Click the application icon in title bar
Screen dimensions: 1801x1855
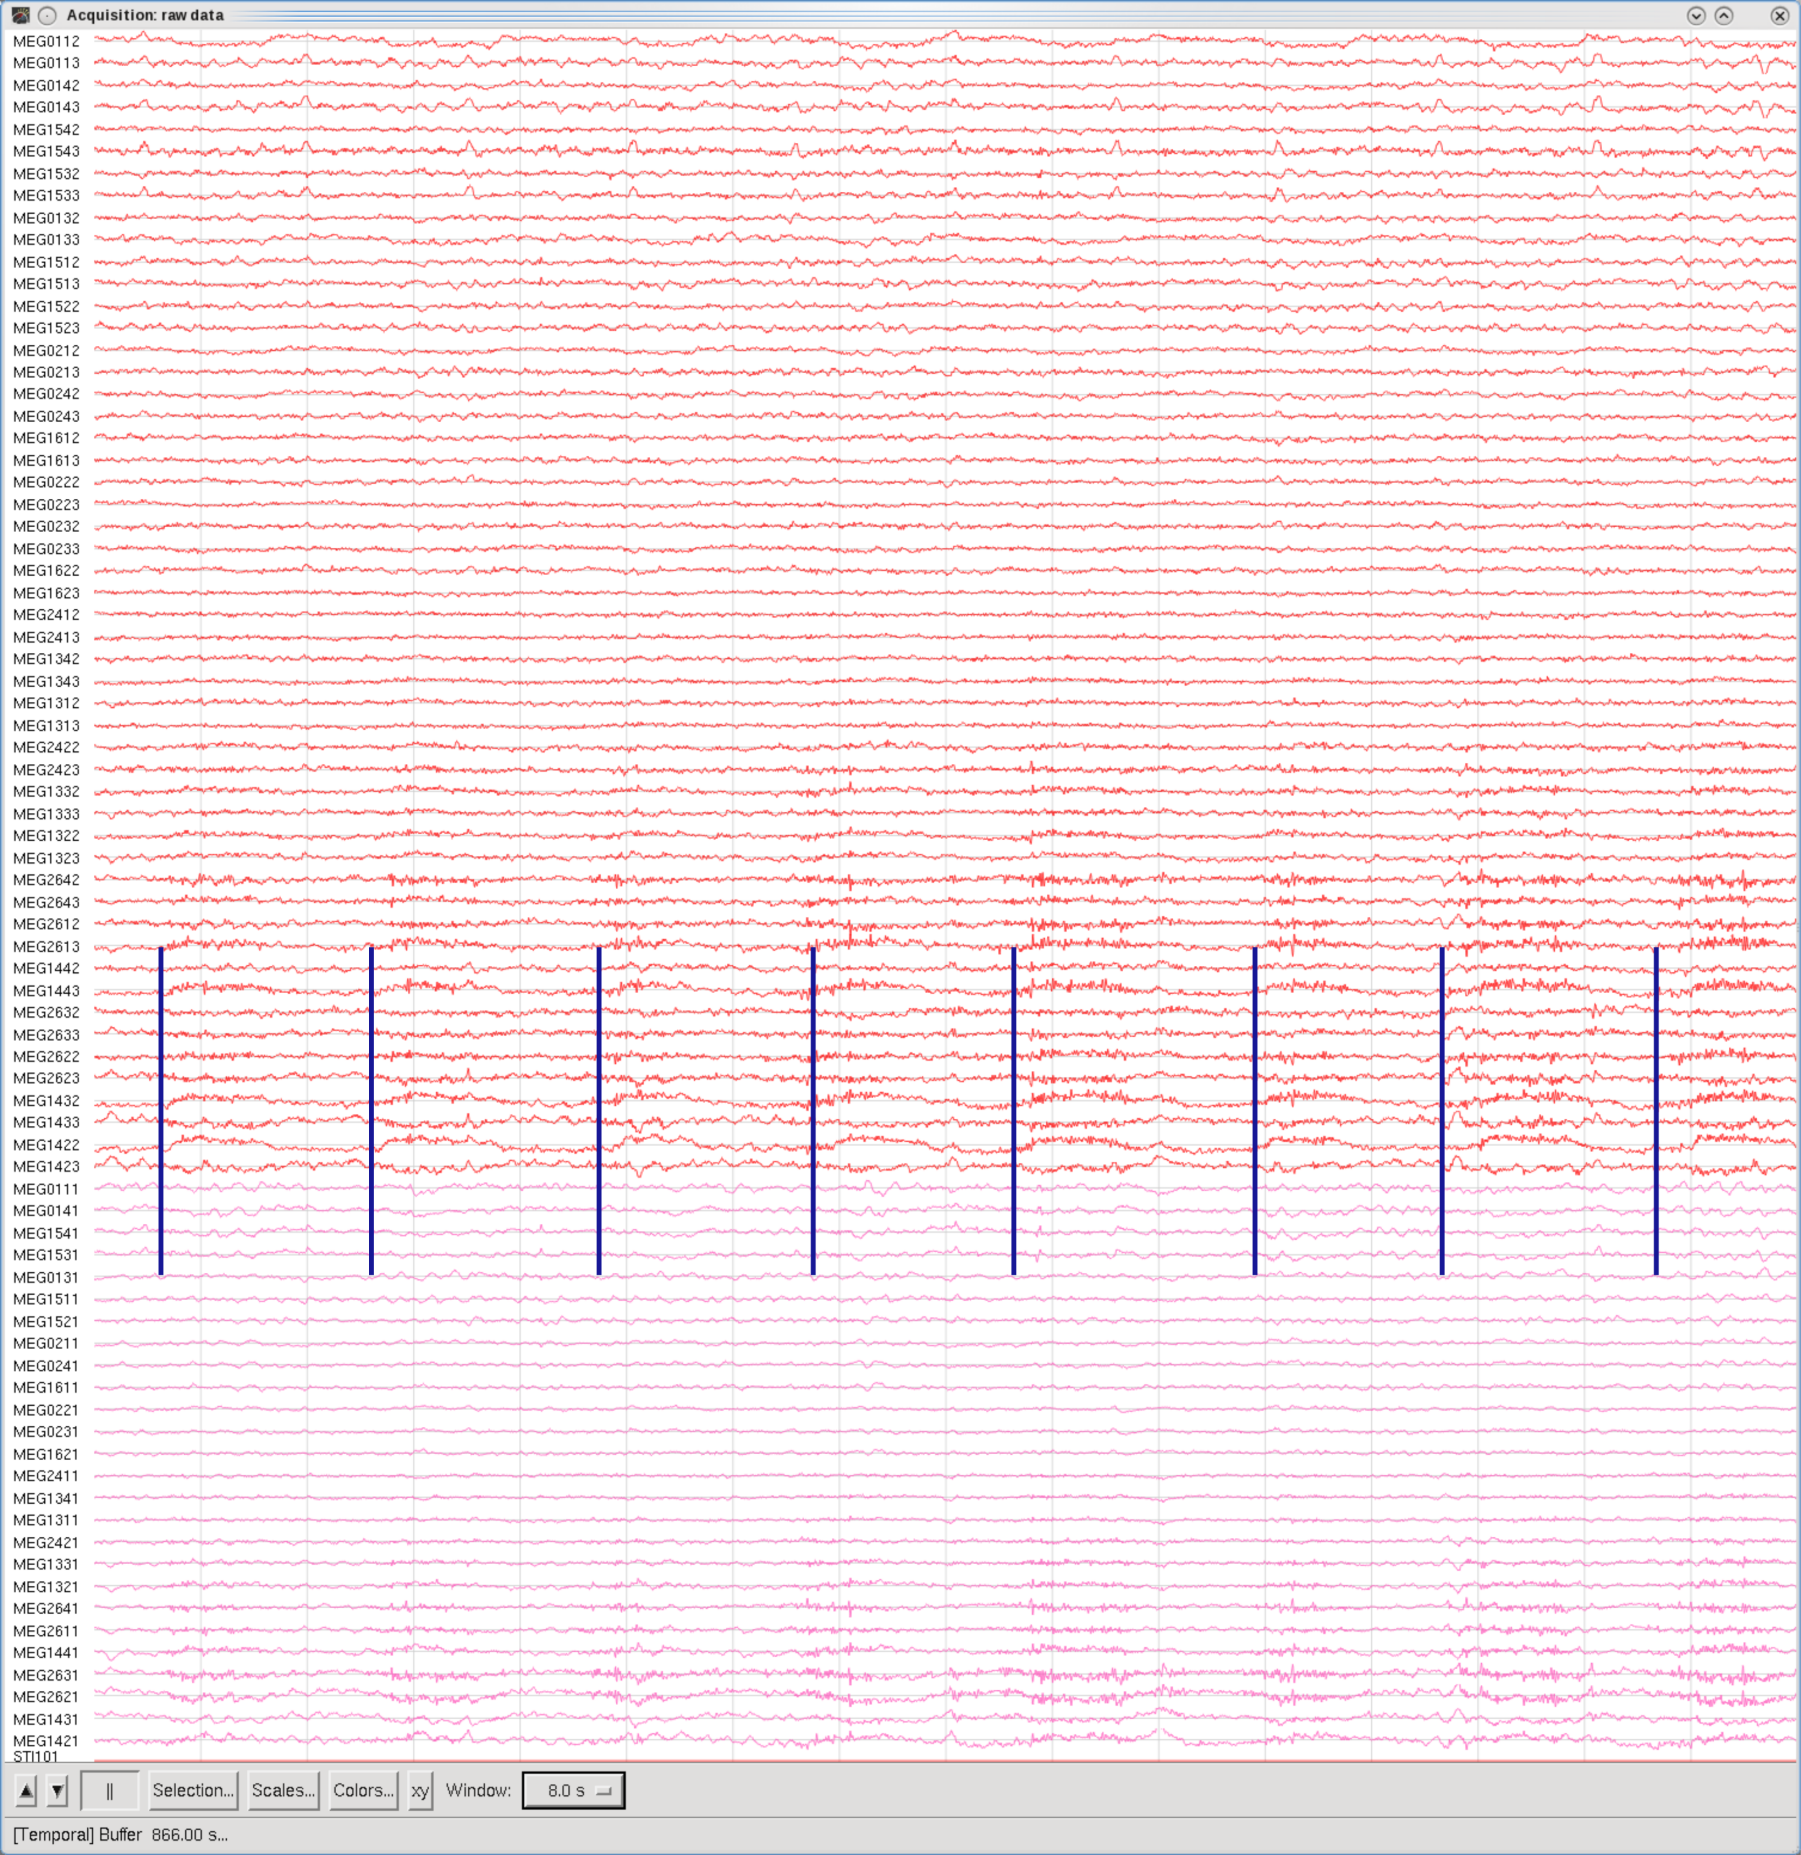[x=20, y=15]
